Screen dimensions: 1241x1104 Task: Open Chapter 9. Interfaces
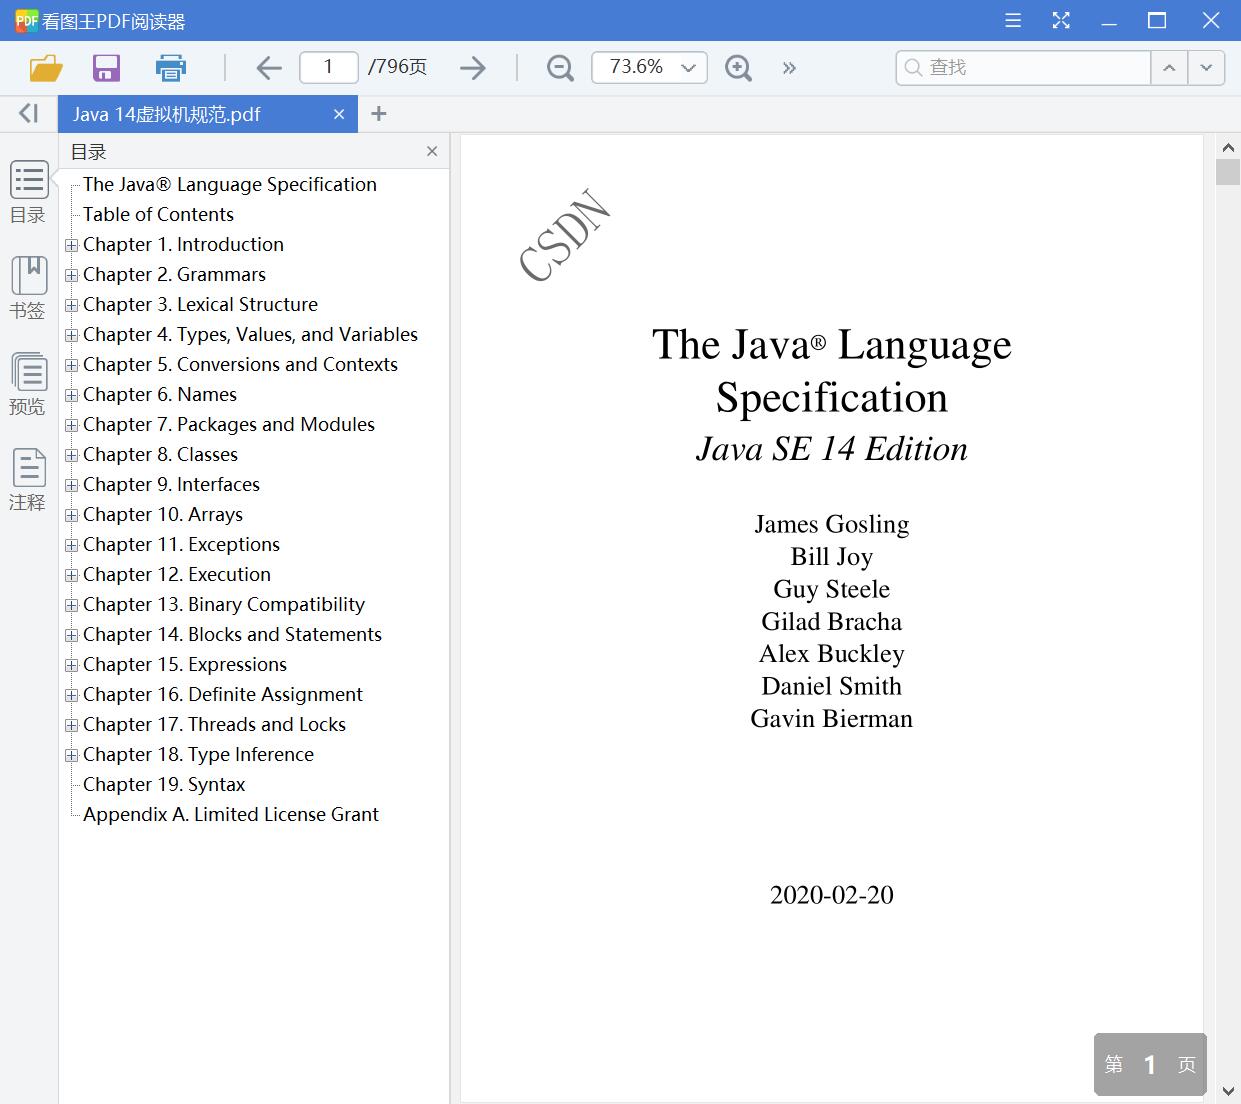coord(171,484)
